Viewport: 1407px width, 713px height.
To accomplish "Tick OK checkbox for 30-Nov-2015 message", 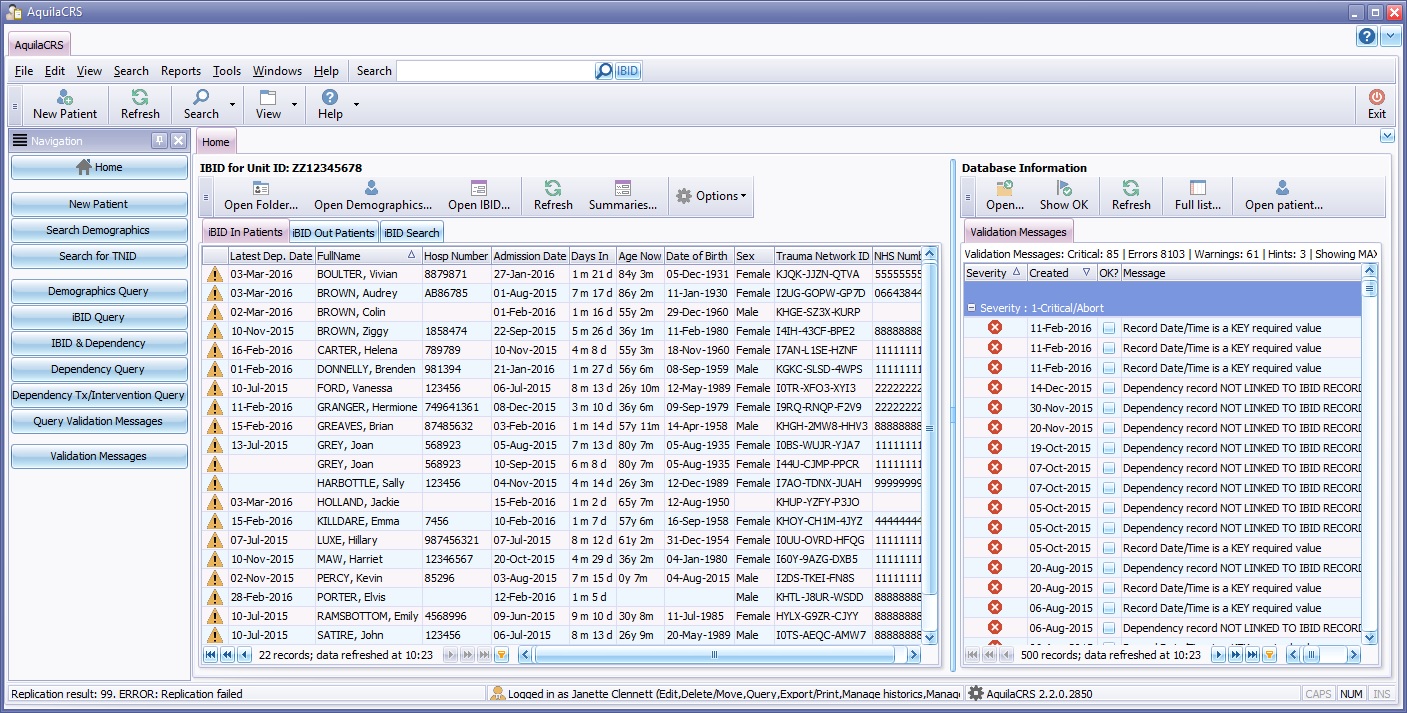I will (x=1109, y=408).
